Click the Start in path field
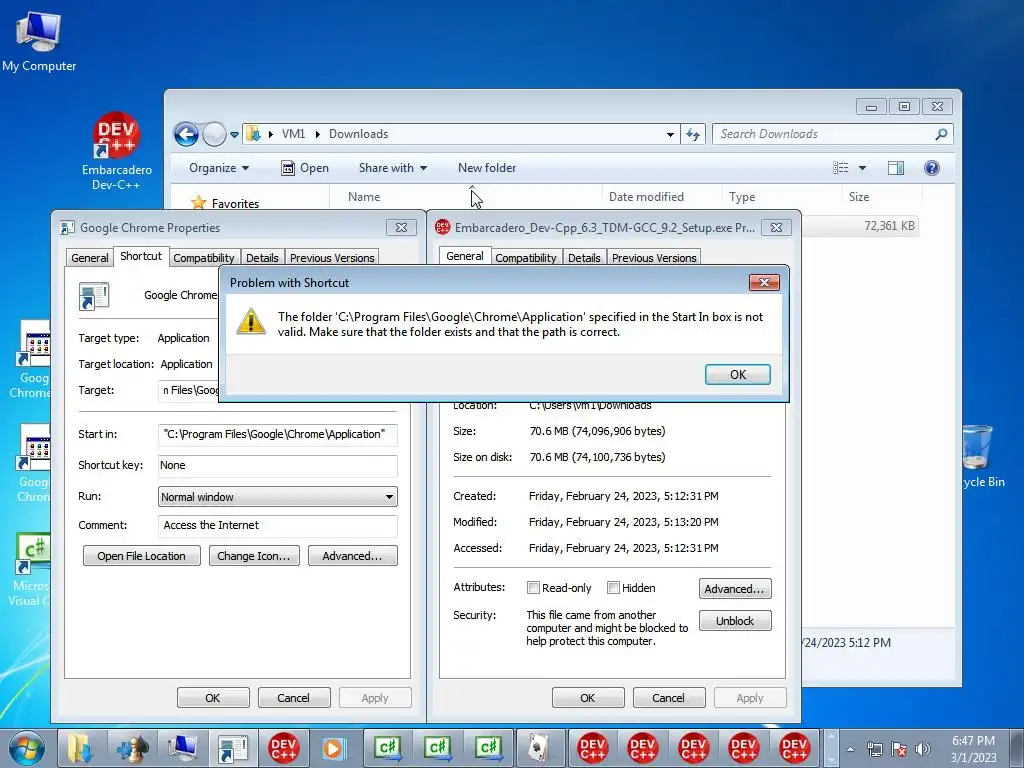Screen dimensions: 1024x768 point(278,434)
